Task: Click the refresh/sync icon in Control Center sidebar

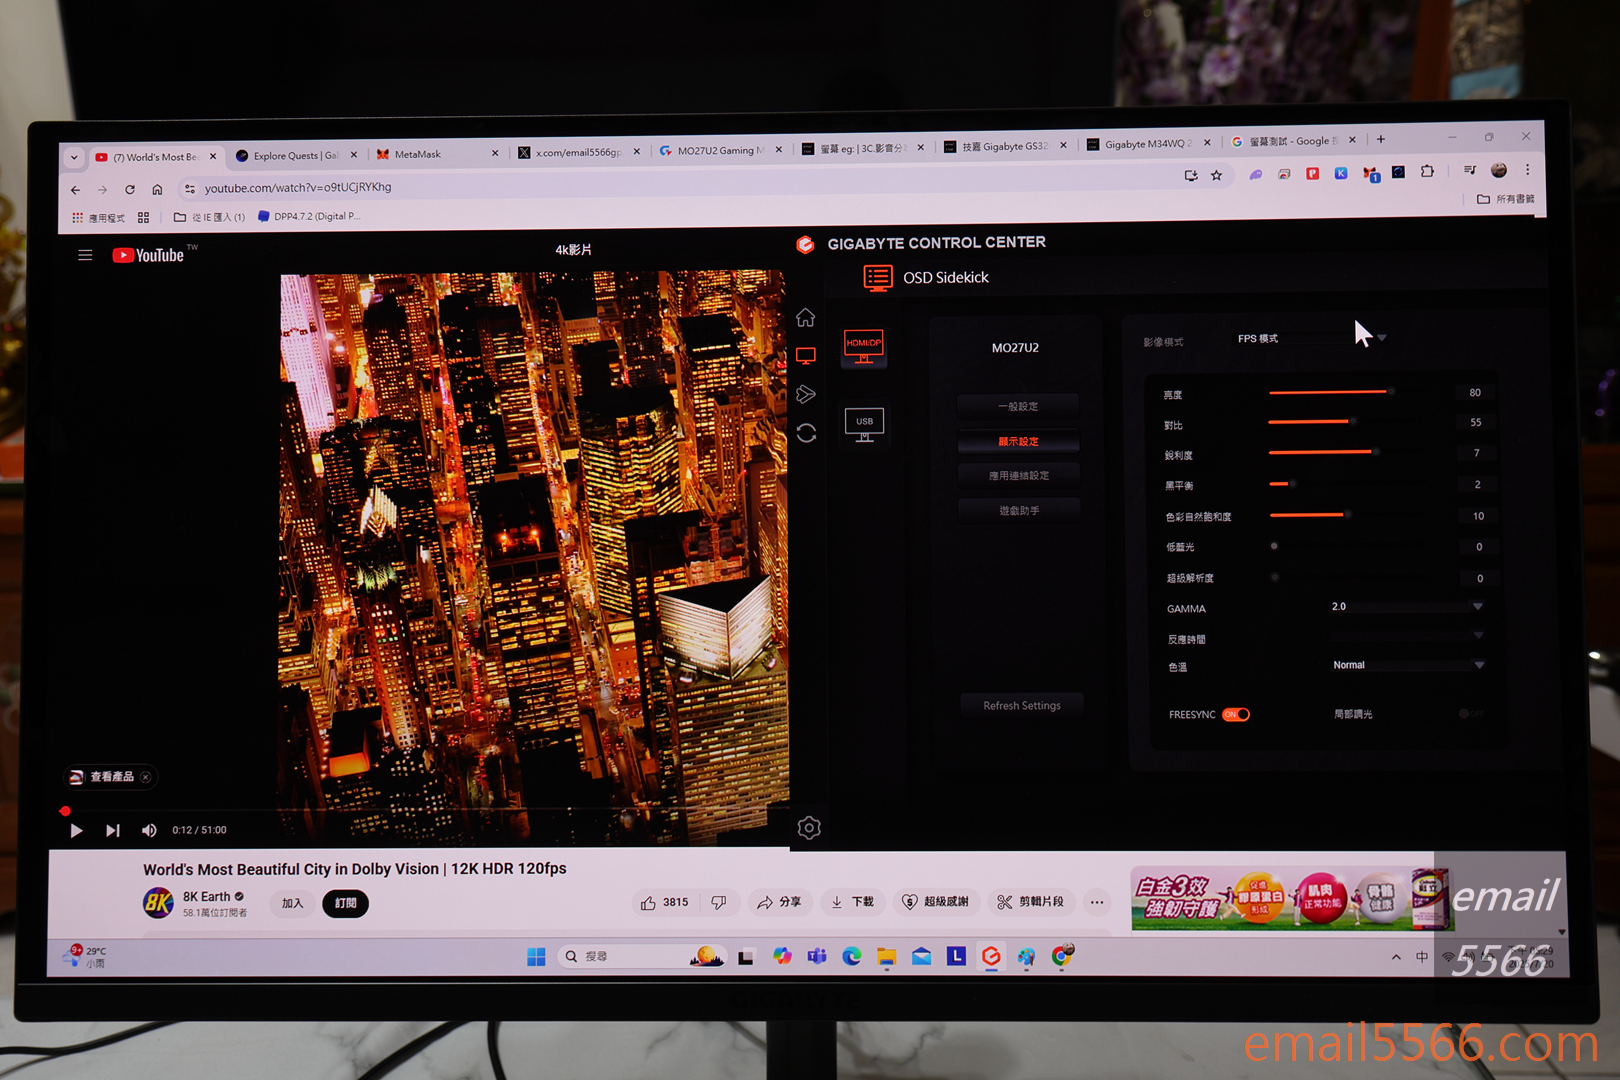Action: point(806,433)
